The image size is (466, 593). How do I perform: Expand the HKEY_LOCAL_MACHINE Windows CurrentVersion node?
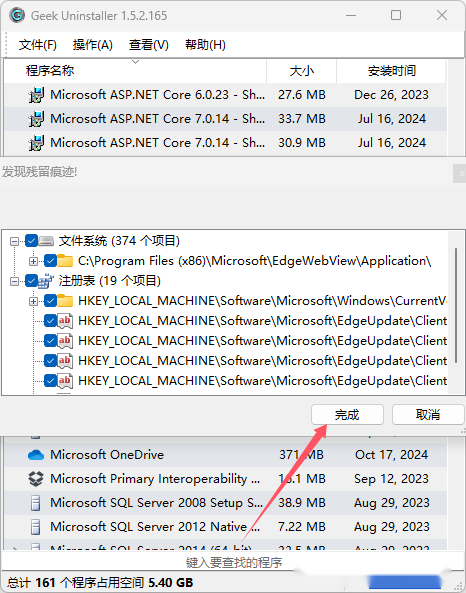pyautogui.click(x=33, y=301)
